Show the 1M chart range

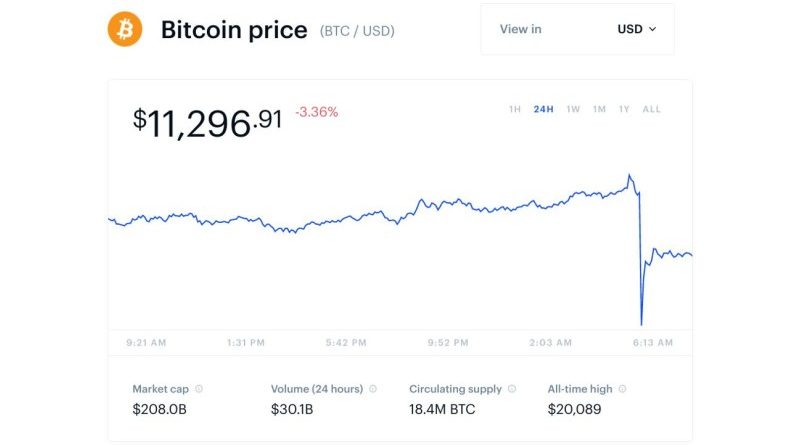(x=599, y=109)
